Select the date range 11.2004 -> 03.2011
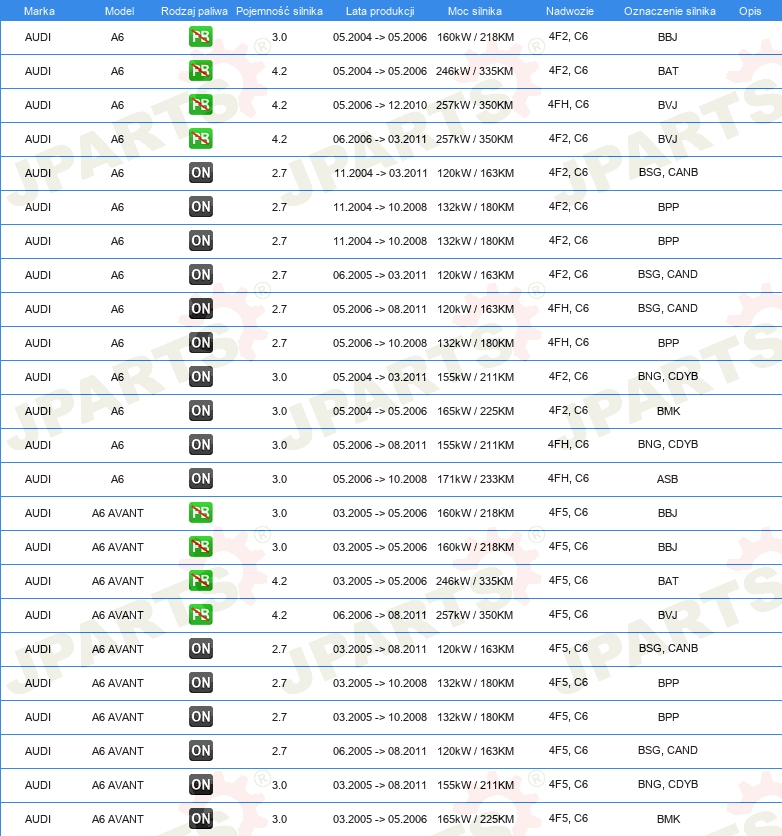 click(380, 173)
